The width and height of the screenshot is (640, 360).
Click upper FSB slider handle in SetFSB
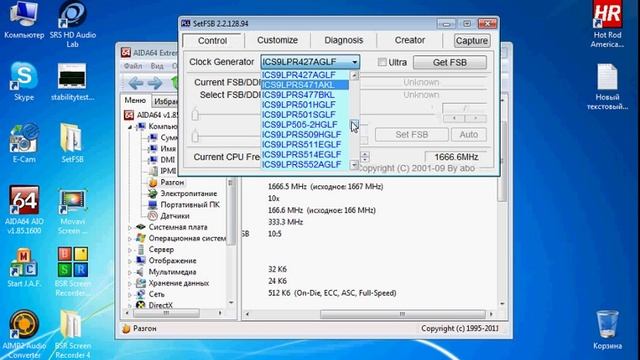(x=195, y=114)
